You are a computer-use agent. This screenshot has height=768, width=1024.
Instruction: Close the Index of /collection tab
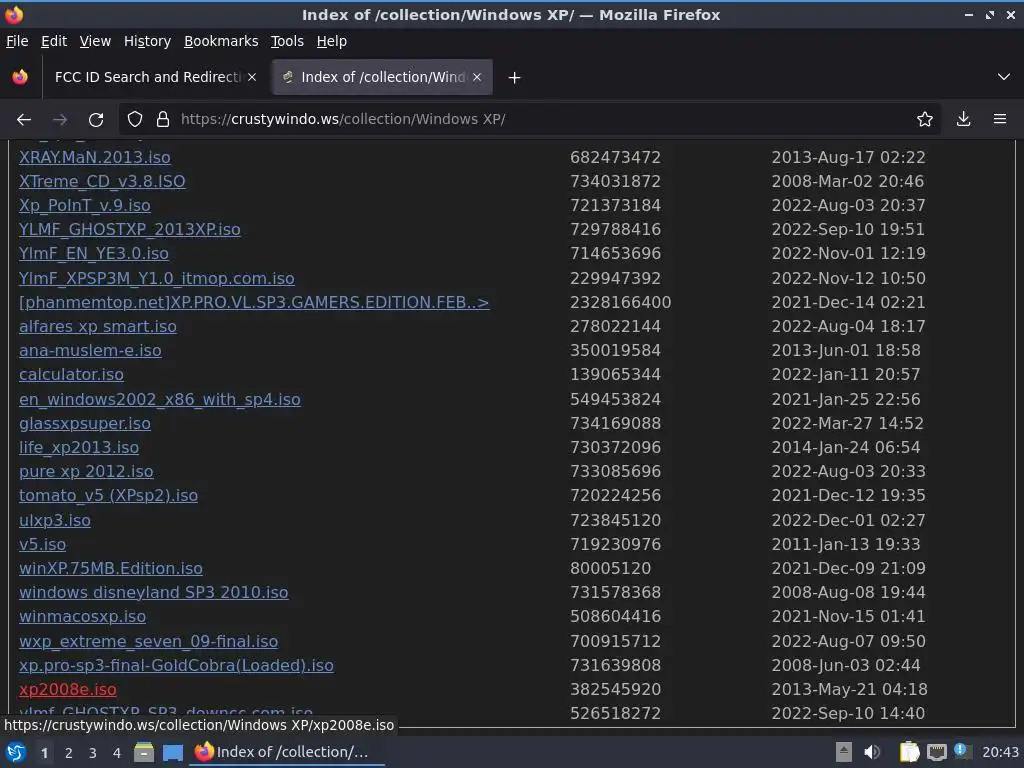(x=477, y=77)
